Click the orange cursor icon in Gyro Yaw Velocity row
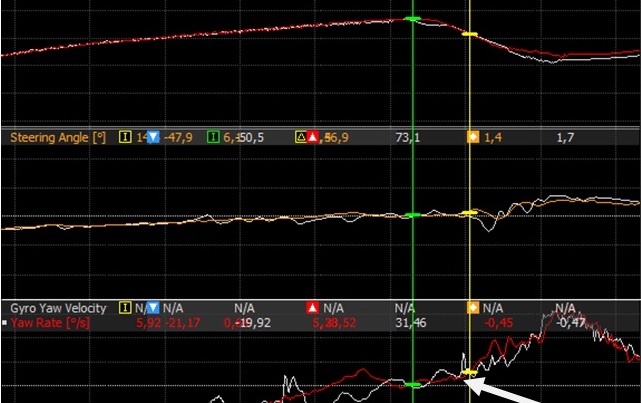 pyautogui.click(x=473, y=308)
